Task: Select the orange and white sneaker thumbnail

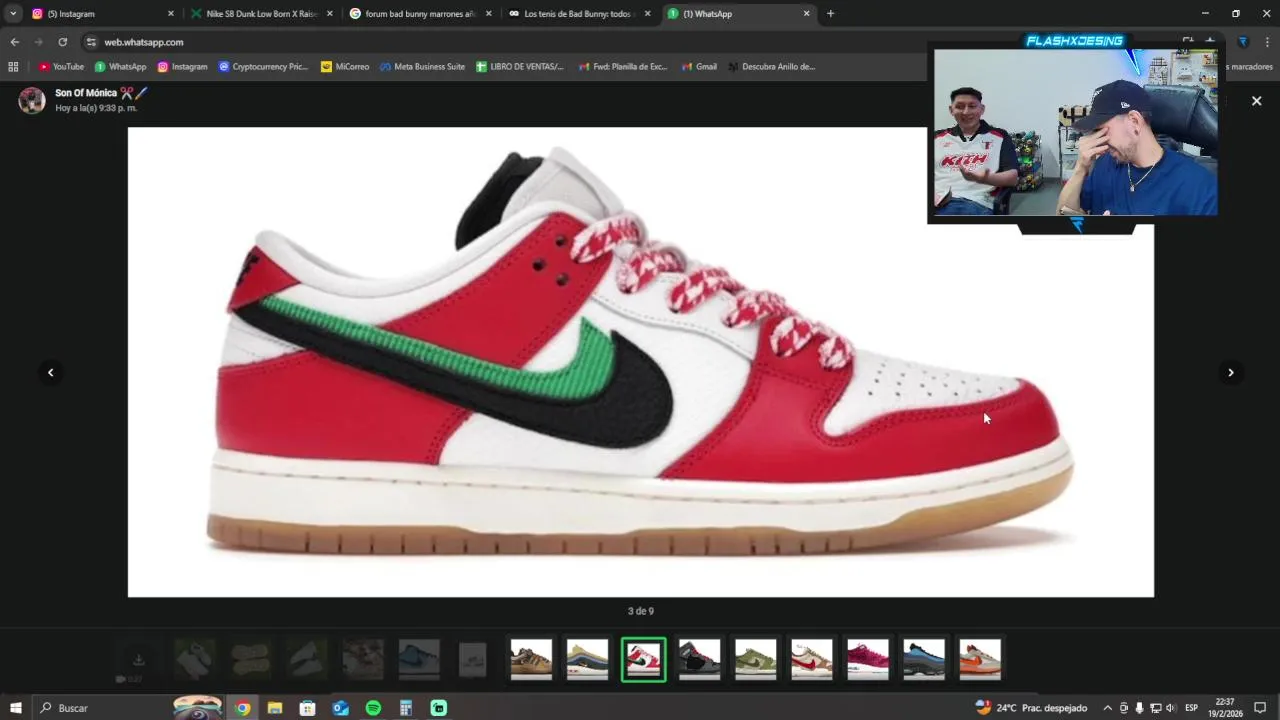Action: pos(979,660)
